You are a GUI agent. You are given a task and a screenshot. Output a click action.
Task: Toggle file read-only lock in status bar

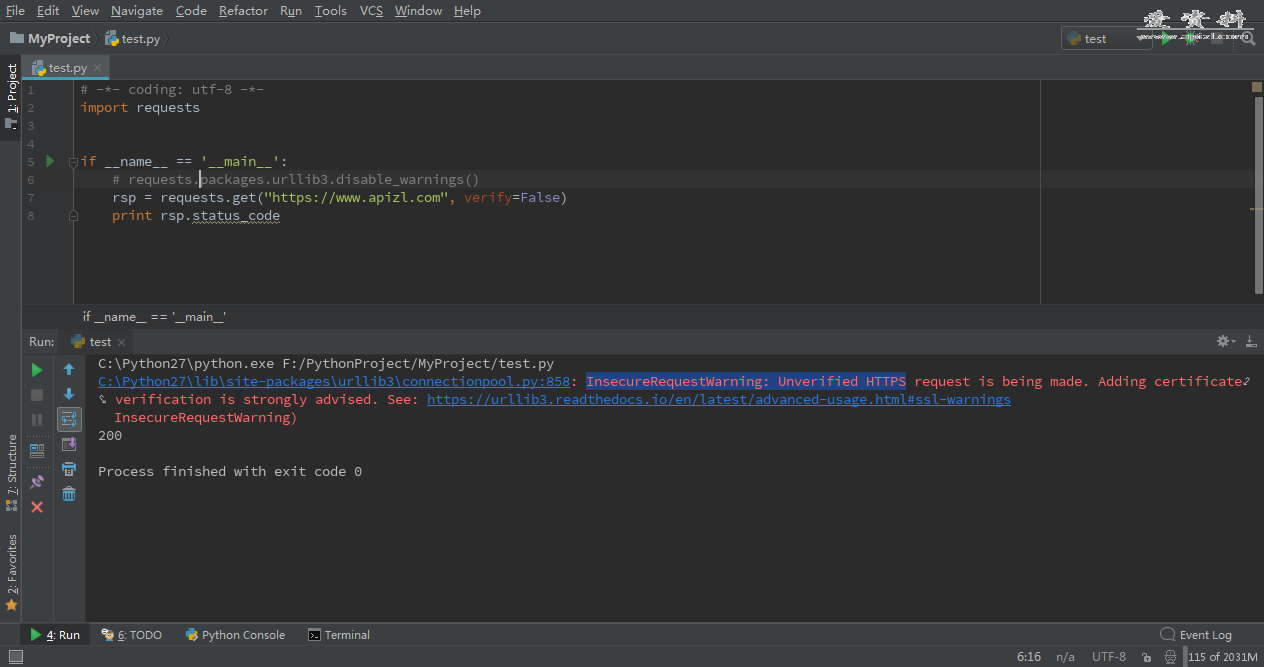1146,656
